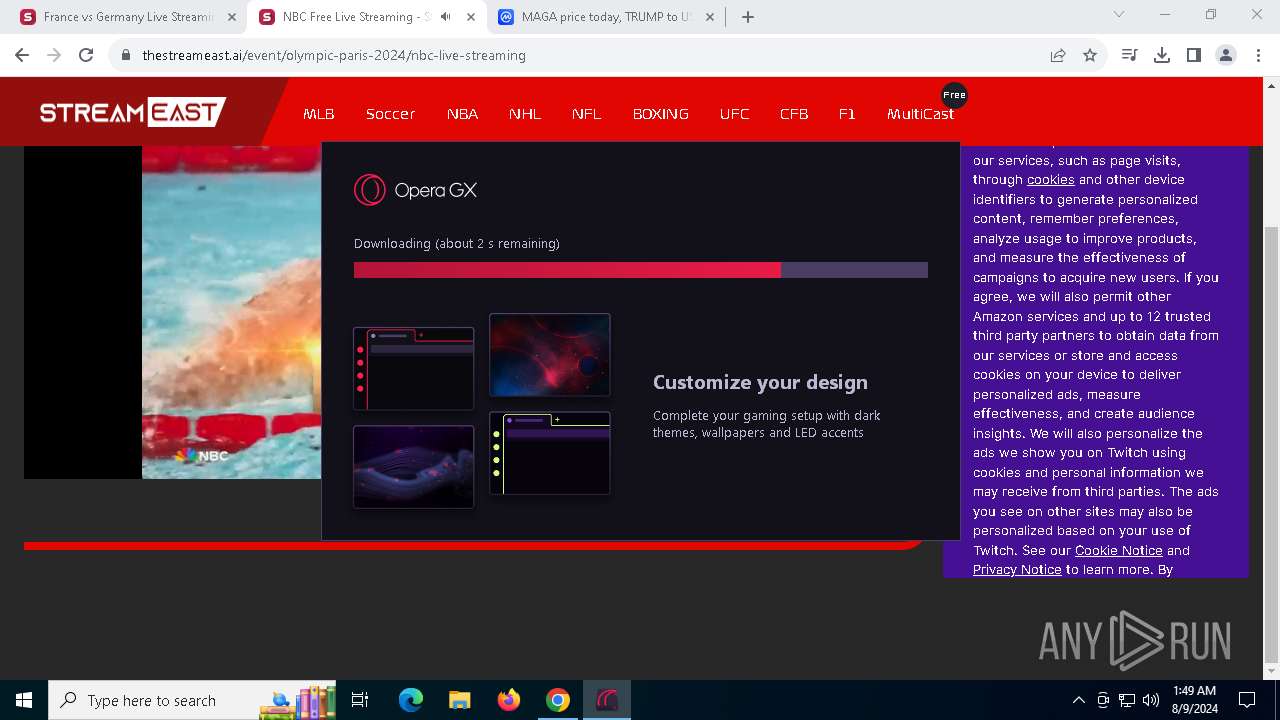Open Chrome downloads icon
Image resolution: width=1280 pixels, height=720 pixels.
point(1162,55)
